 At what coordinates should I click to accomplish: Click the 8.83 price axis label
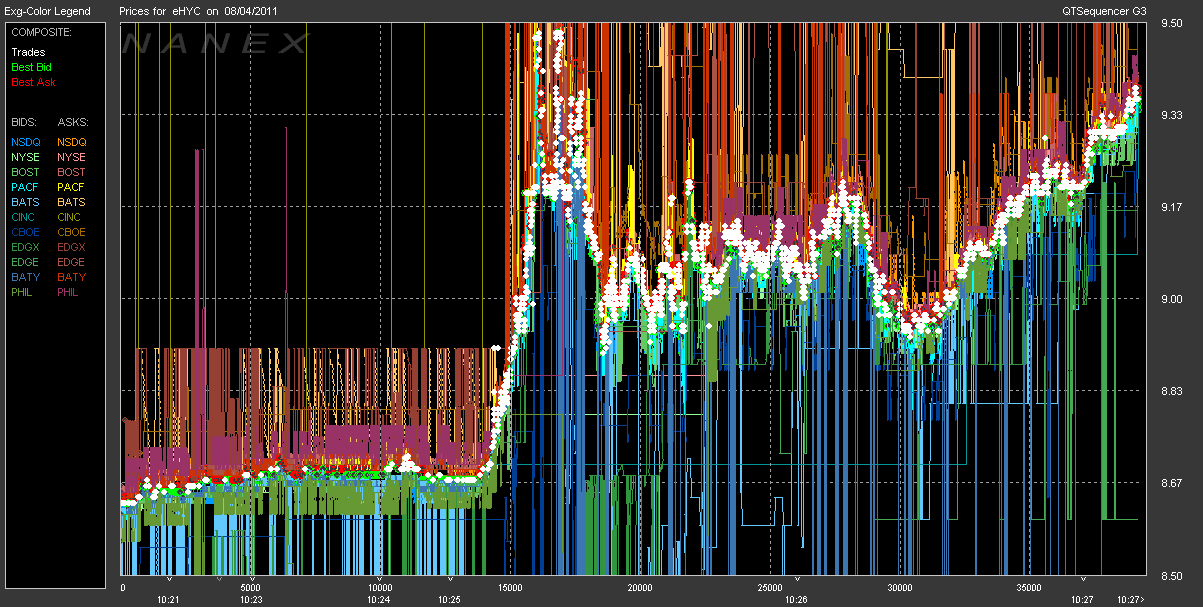click(x=1171, y=391)
